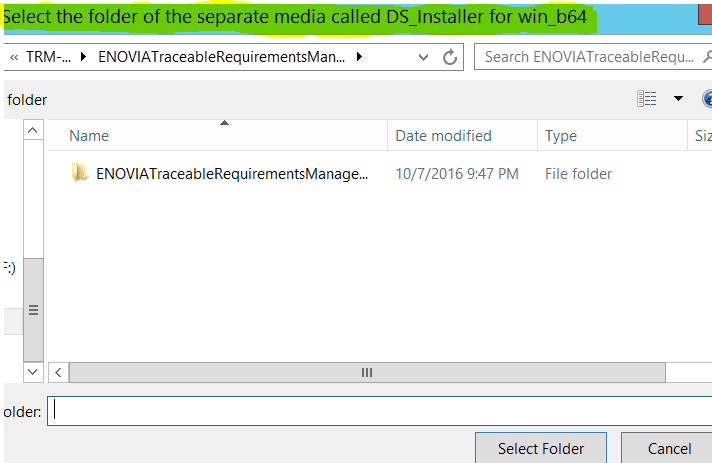Click the search magnifier icon
This screenshot has height=463, width=712.
pos(707,57)
